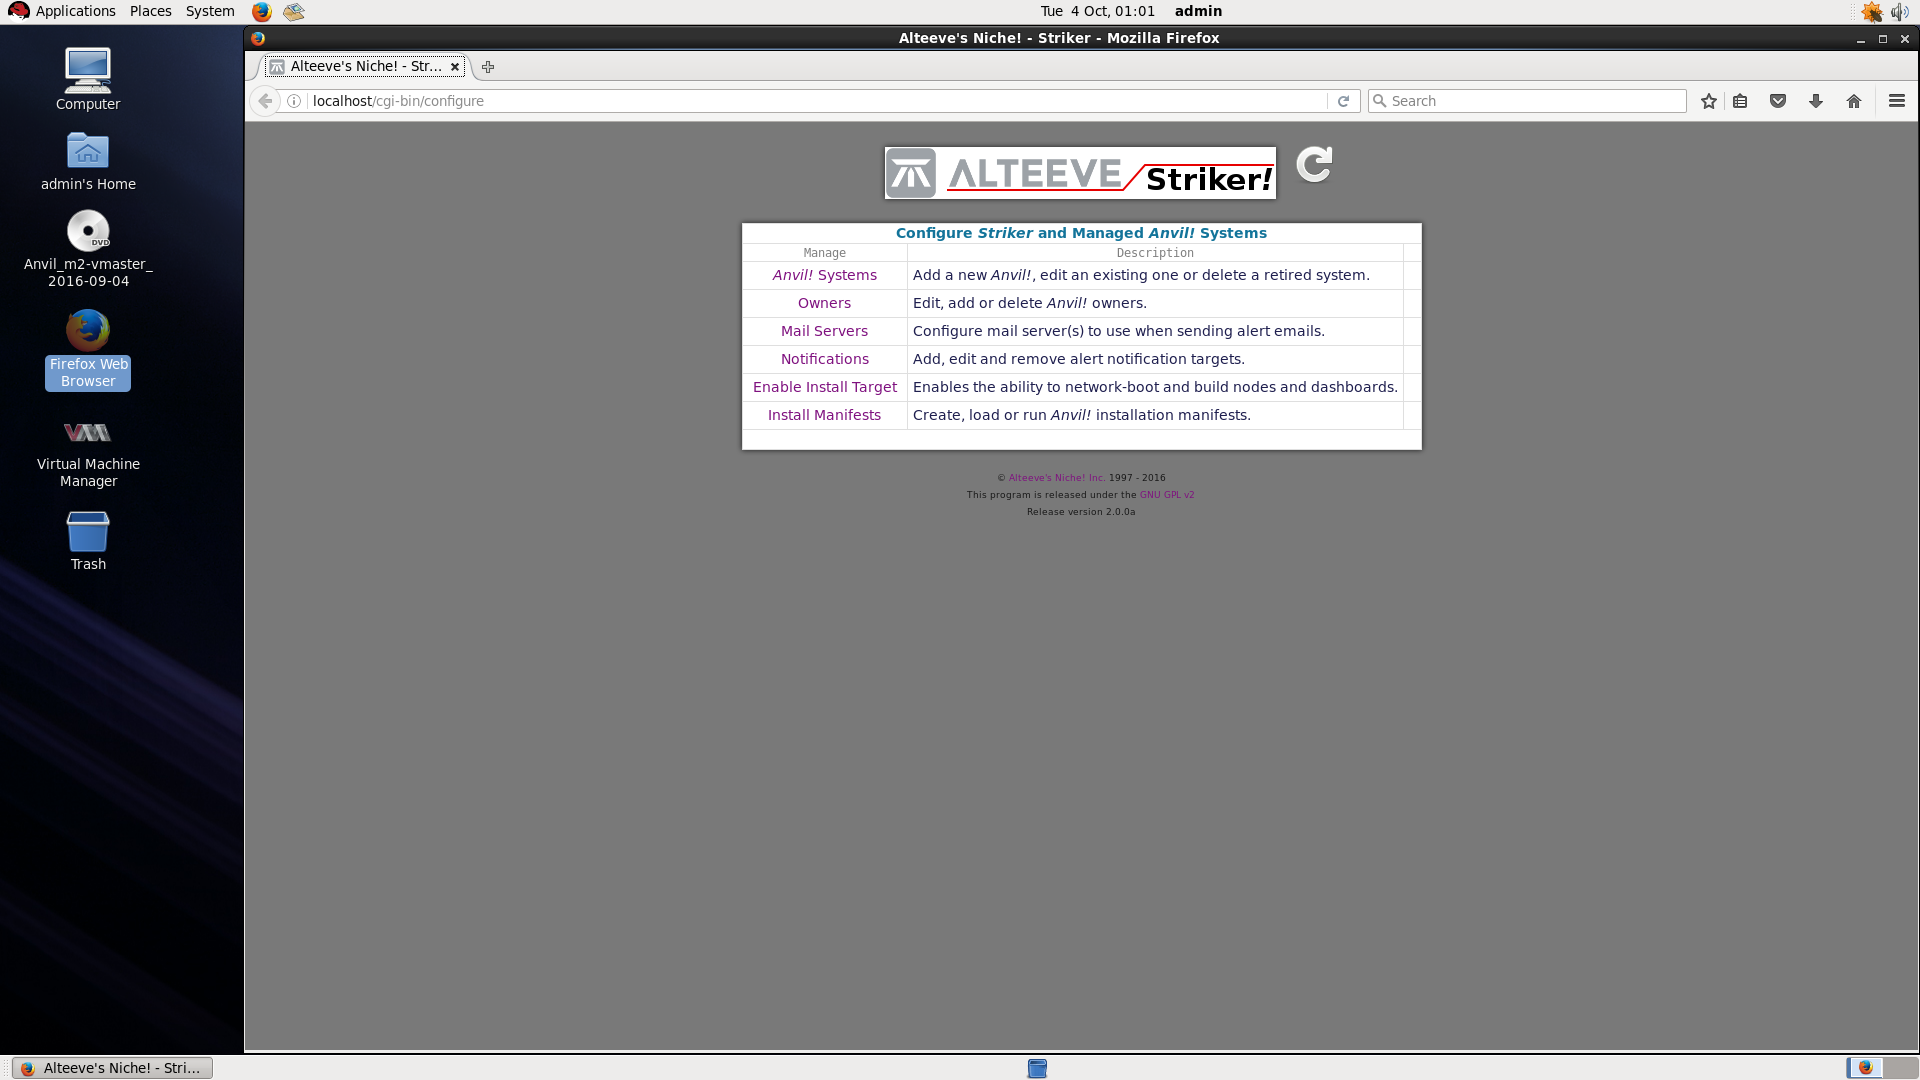Click the Striker refresh arrow icon
Viewport: 1920px width, 1080px height.
pos(1314,165)
